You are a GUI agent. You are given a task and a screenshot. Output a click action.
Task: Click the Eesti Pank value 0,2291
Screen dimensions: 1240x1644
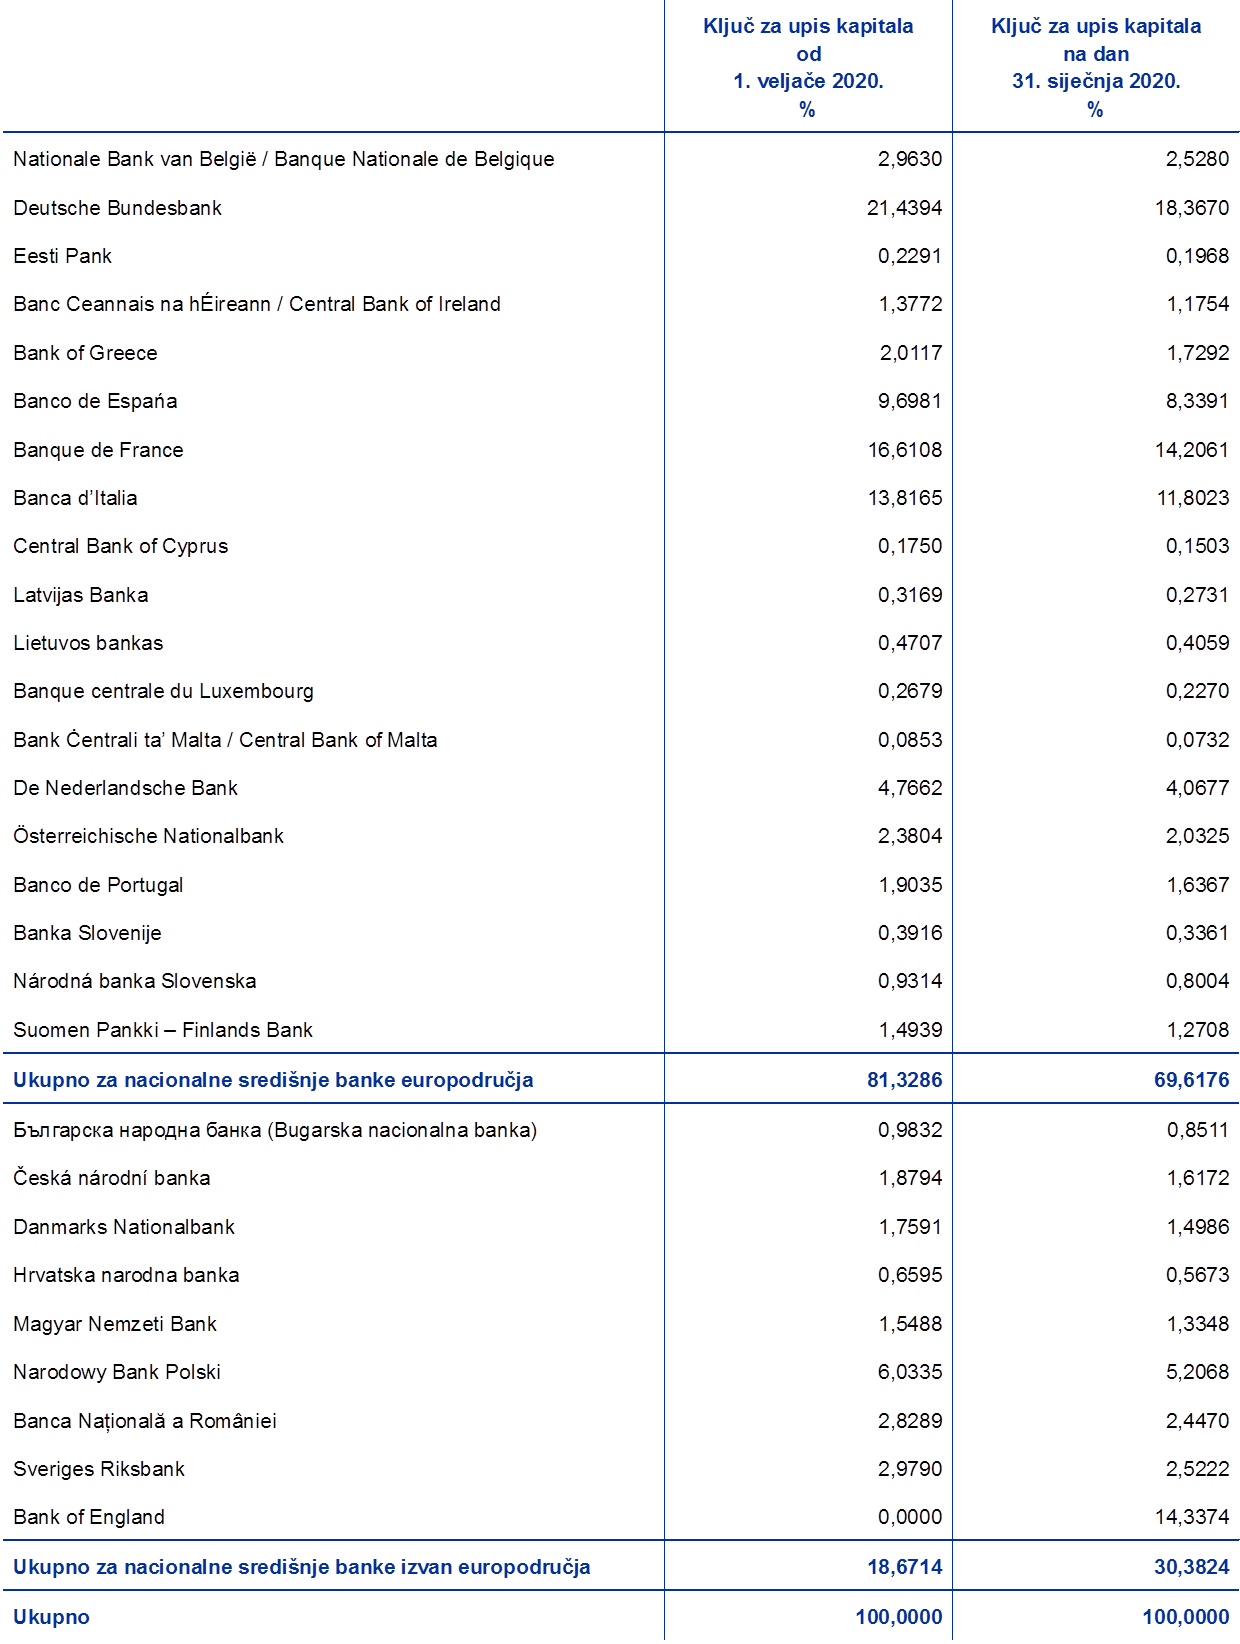pos(910,256)
